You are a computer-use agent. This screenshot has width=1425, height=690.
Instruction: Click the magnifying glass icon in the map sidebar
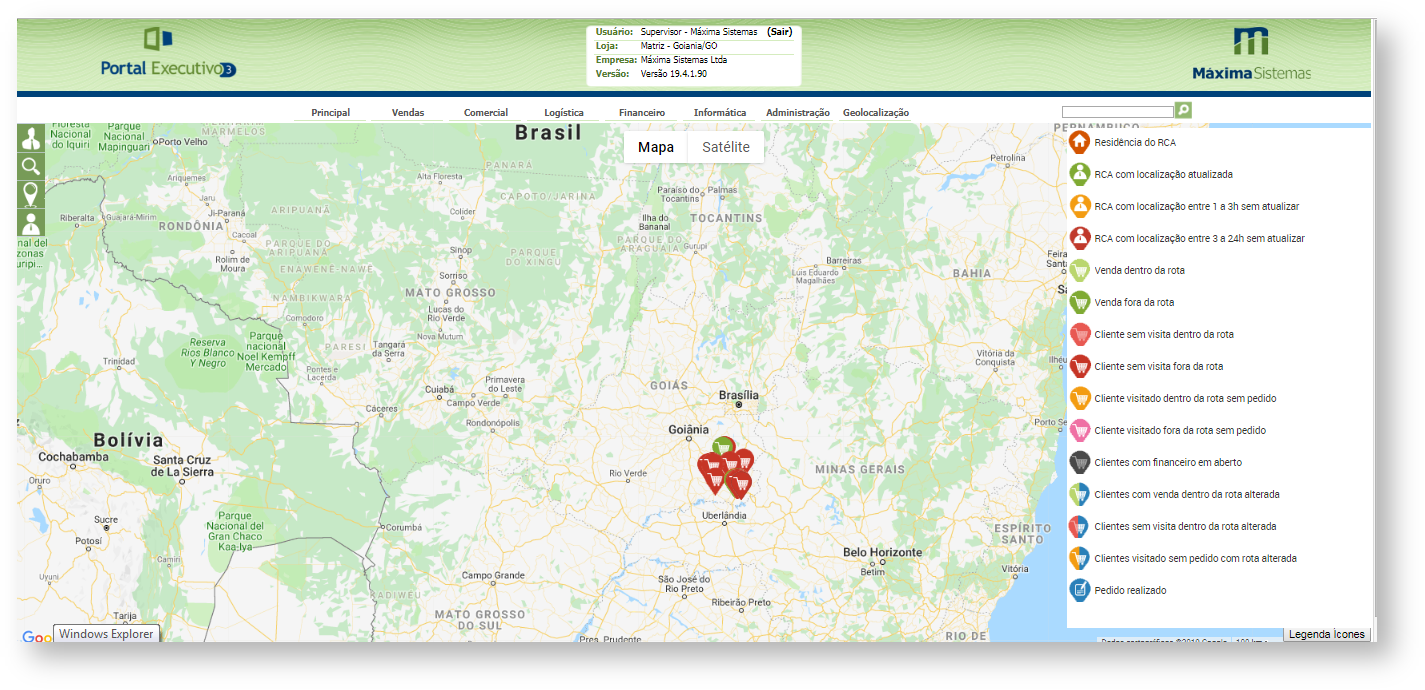coord(31,166)
